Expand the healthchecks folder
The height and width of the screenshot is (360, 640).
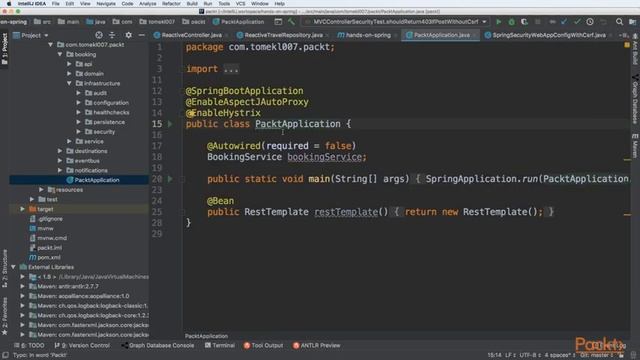pyautogui.click(x=79, y=112)
